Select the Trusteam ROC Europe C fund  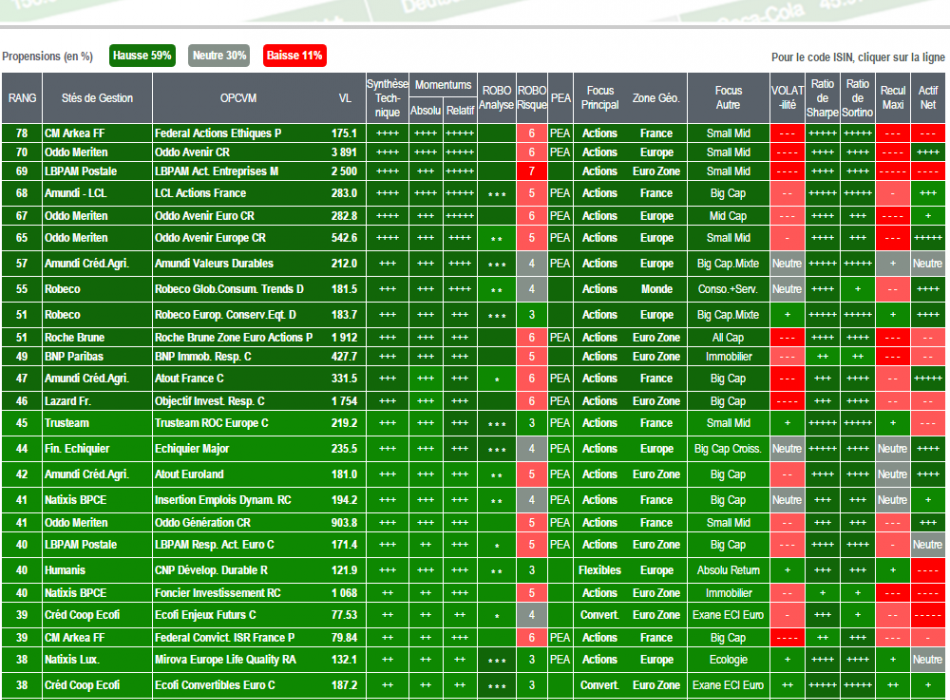[x=473, y=423]
